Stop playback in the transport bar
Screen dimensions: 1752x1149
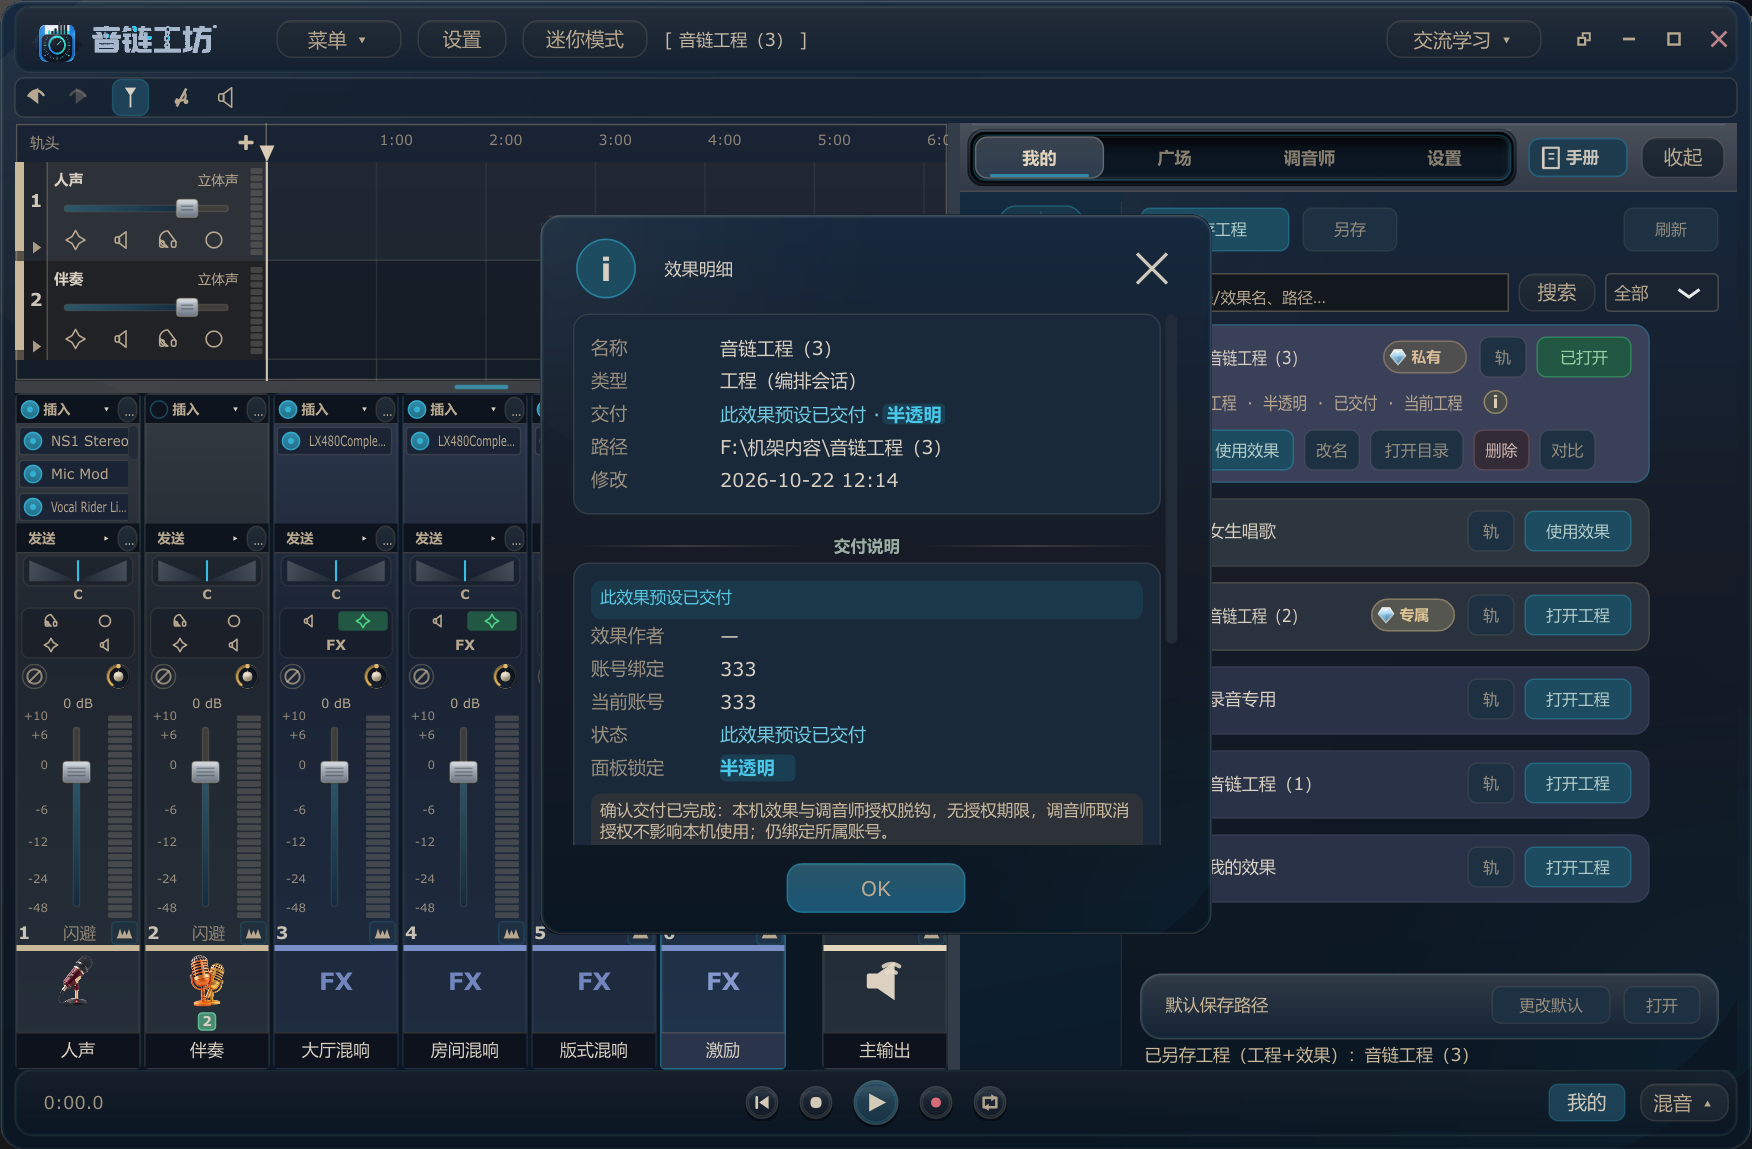[x=816, y=1102]
